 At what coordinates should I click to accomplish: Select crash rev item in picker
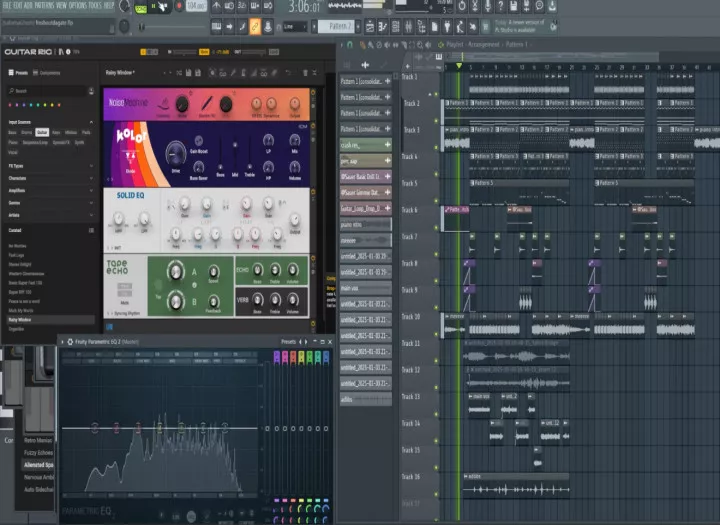tap(366, 145)
